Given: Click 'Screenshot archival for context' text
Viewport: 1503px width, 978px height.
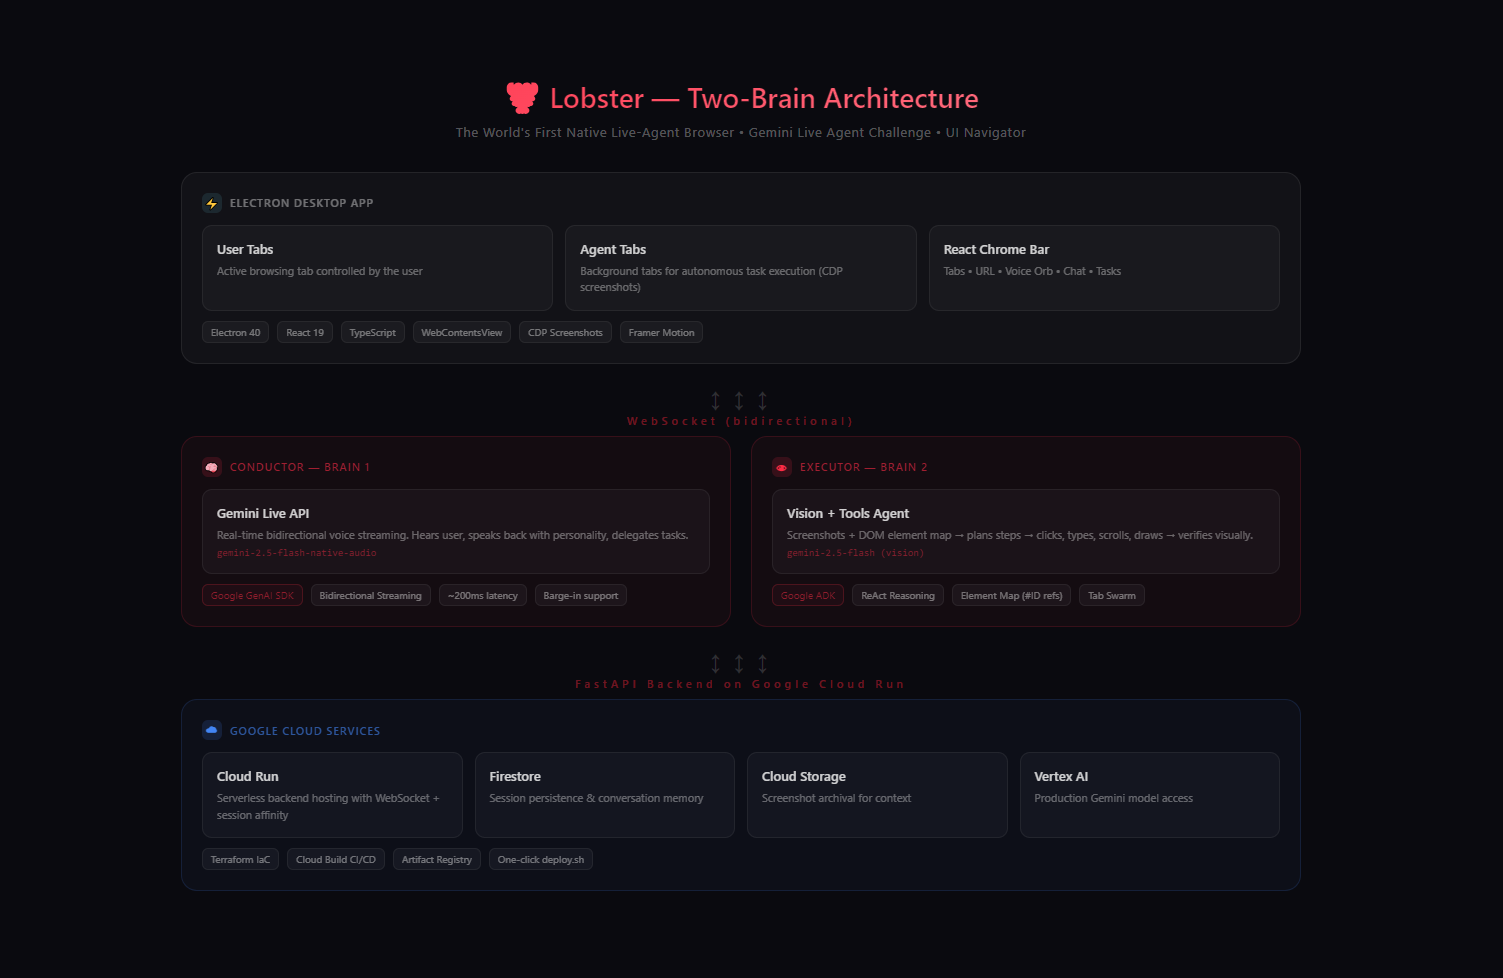Looking at the screenshot, I should coord(836,798).
